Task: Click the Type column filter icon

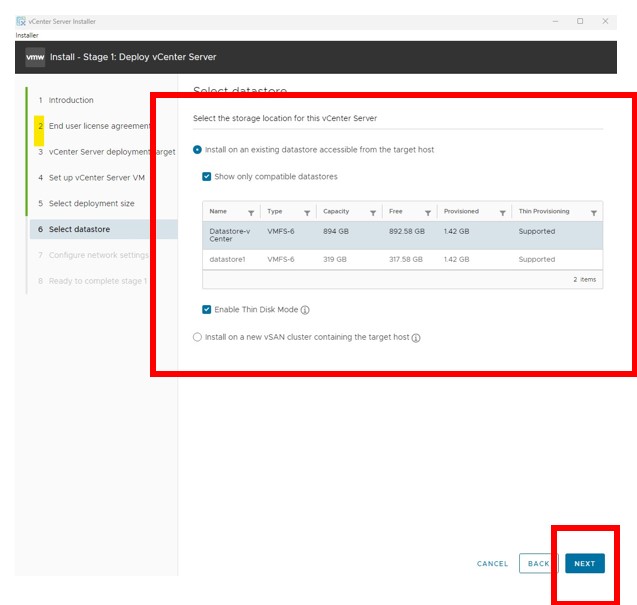Action: (307, 213)
